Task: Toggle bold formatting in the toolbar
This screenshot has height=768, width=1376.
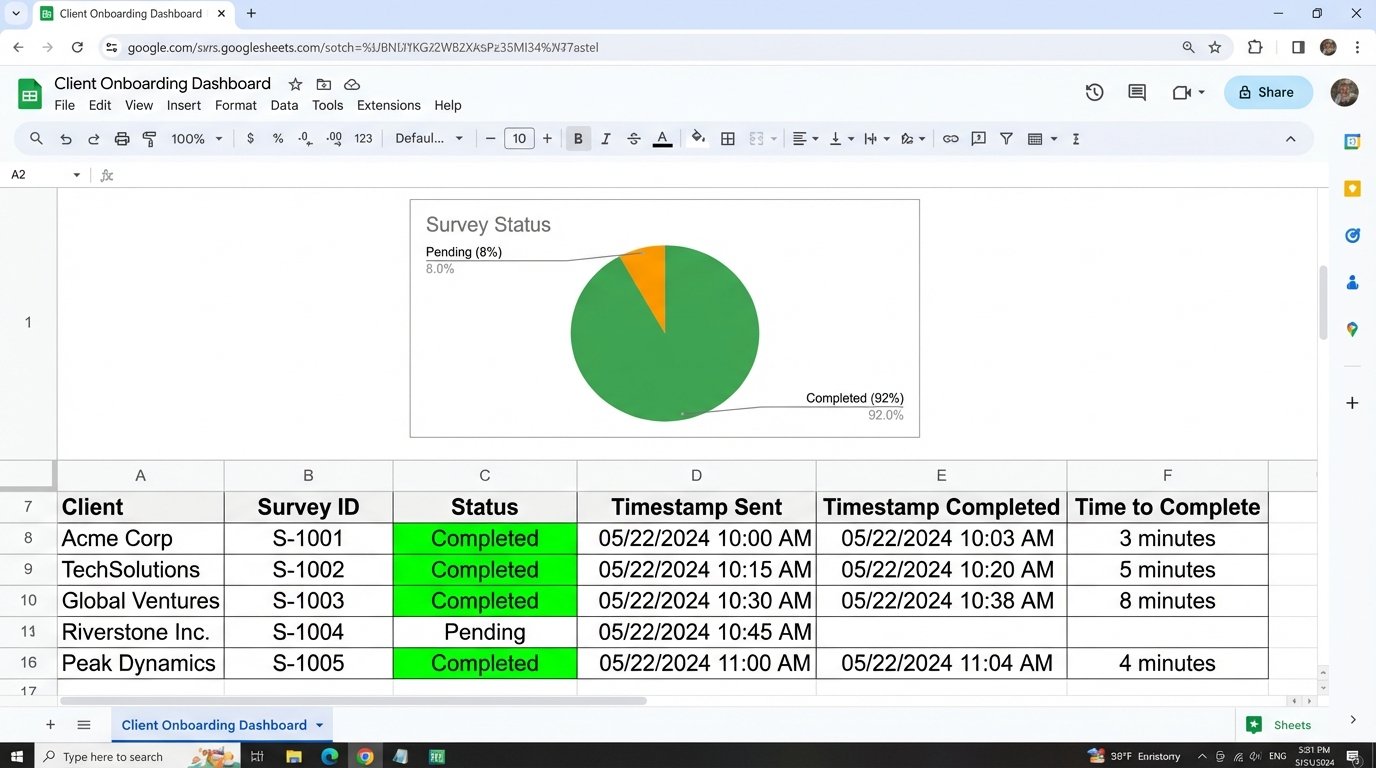Action: (x=577, y=138)
